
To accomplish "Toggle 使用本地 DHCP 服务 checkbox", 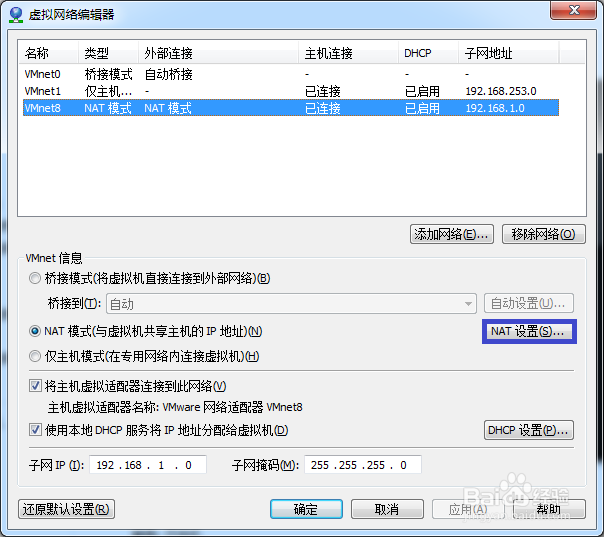I will click(35, 430).
